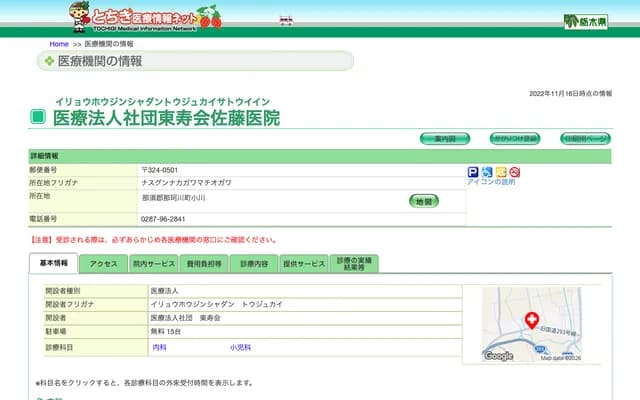Switch to the 提供サービス tab

coord(304,264)
